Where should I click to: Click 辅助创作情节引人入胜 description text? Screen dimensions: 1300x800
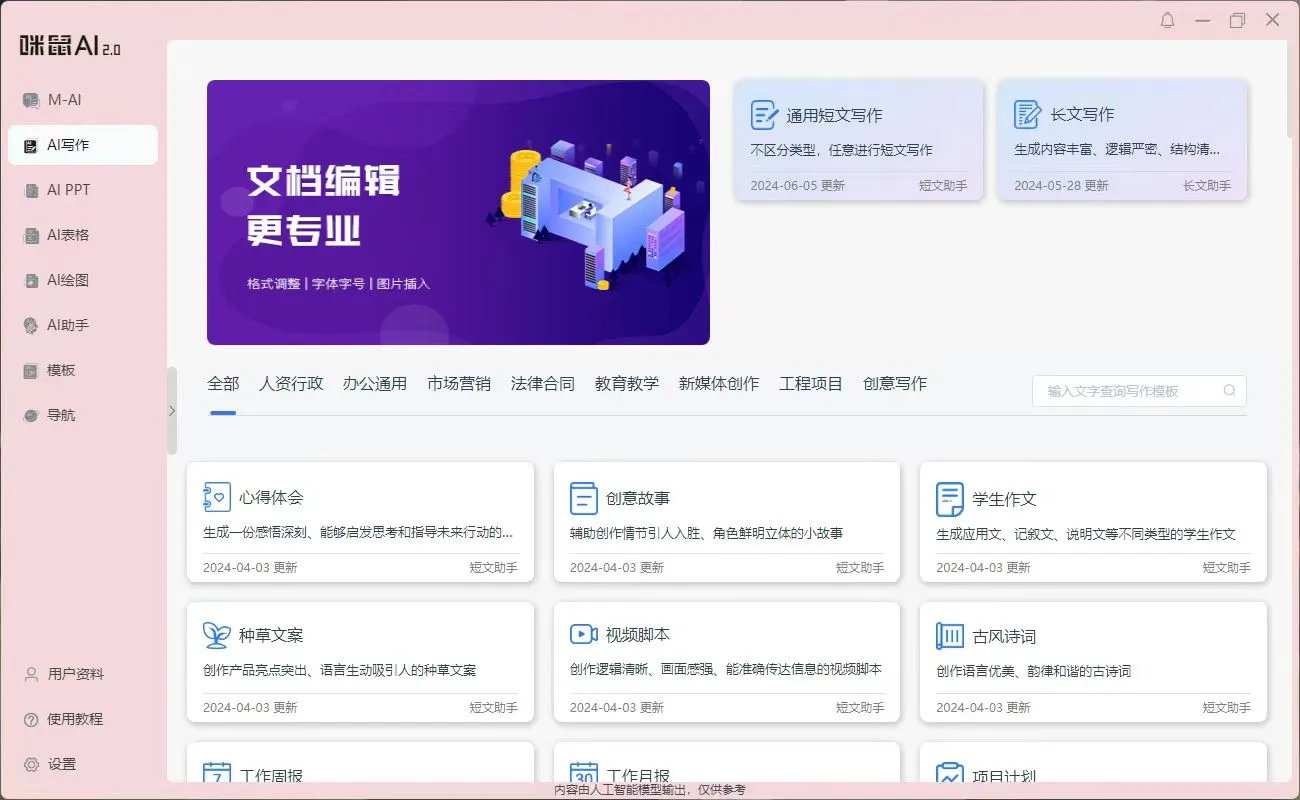pyautogui.click(x=706, y=534)
